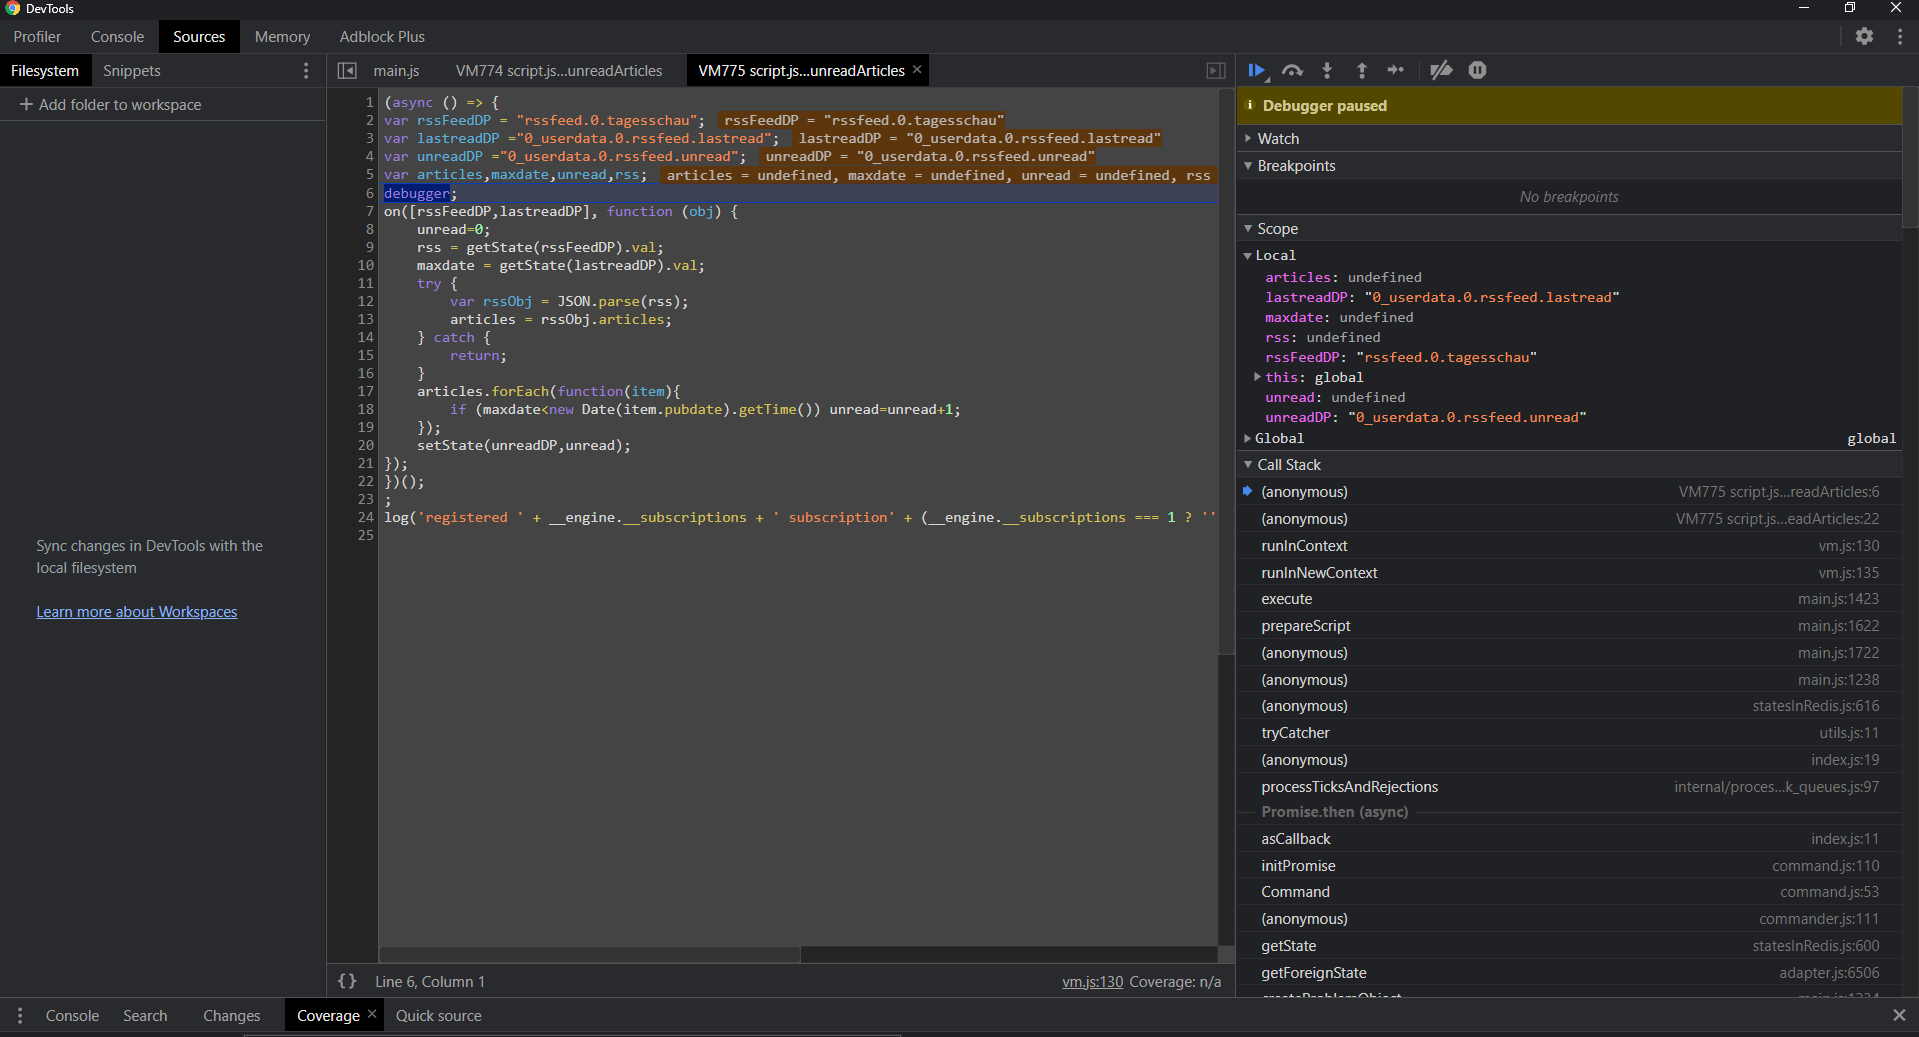Click the unreadDP value in Local scope

click(1467, 417)
